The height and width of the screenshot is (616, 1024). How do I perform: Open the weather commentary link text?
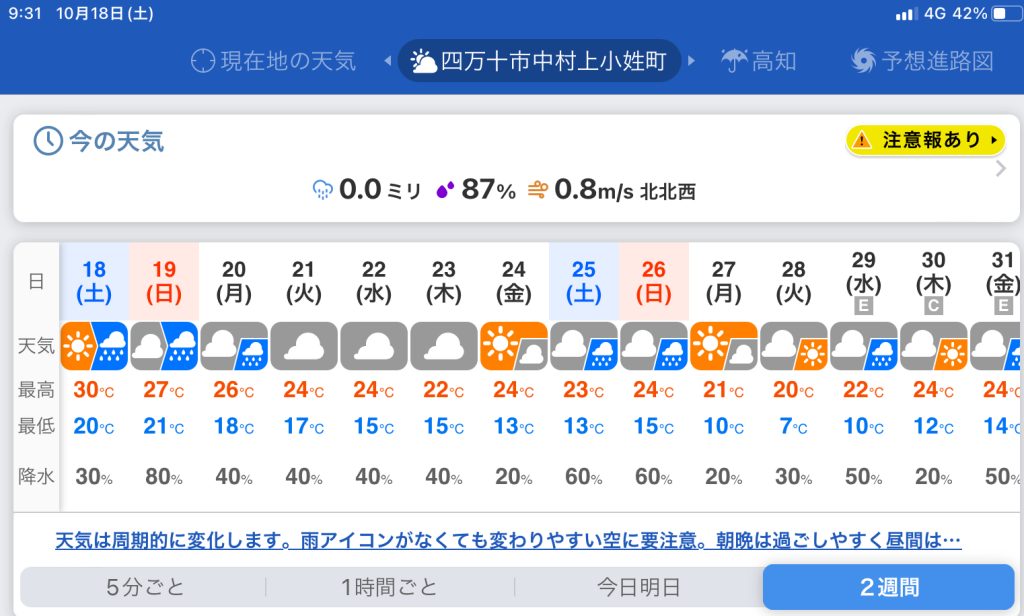508,541
